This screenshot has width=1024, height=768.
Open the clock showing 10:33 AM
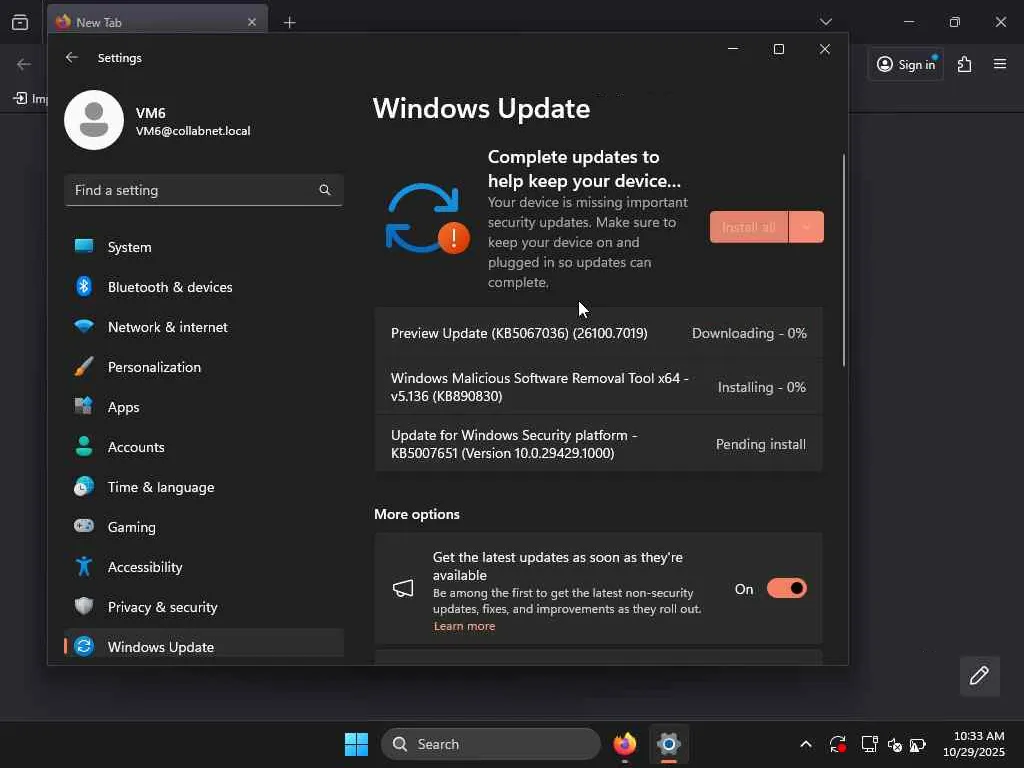[973, 744]
